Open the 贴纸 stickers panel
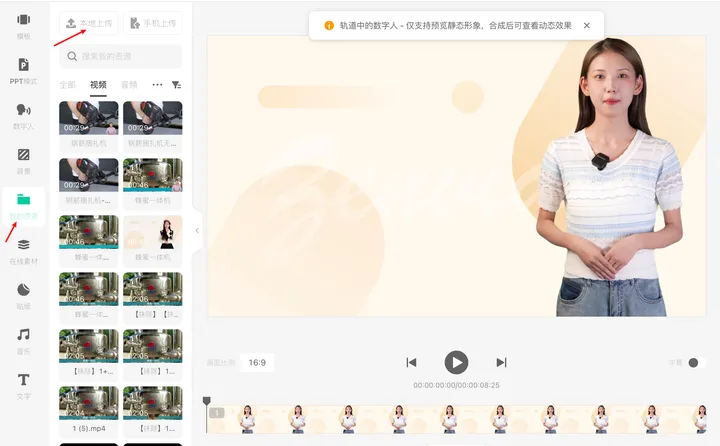Screen dimensions: 720x446 click(23, 296)
